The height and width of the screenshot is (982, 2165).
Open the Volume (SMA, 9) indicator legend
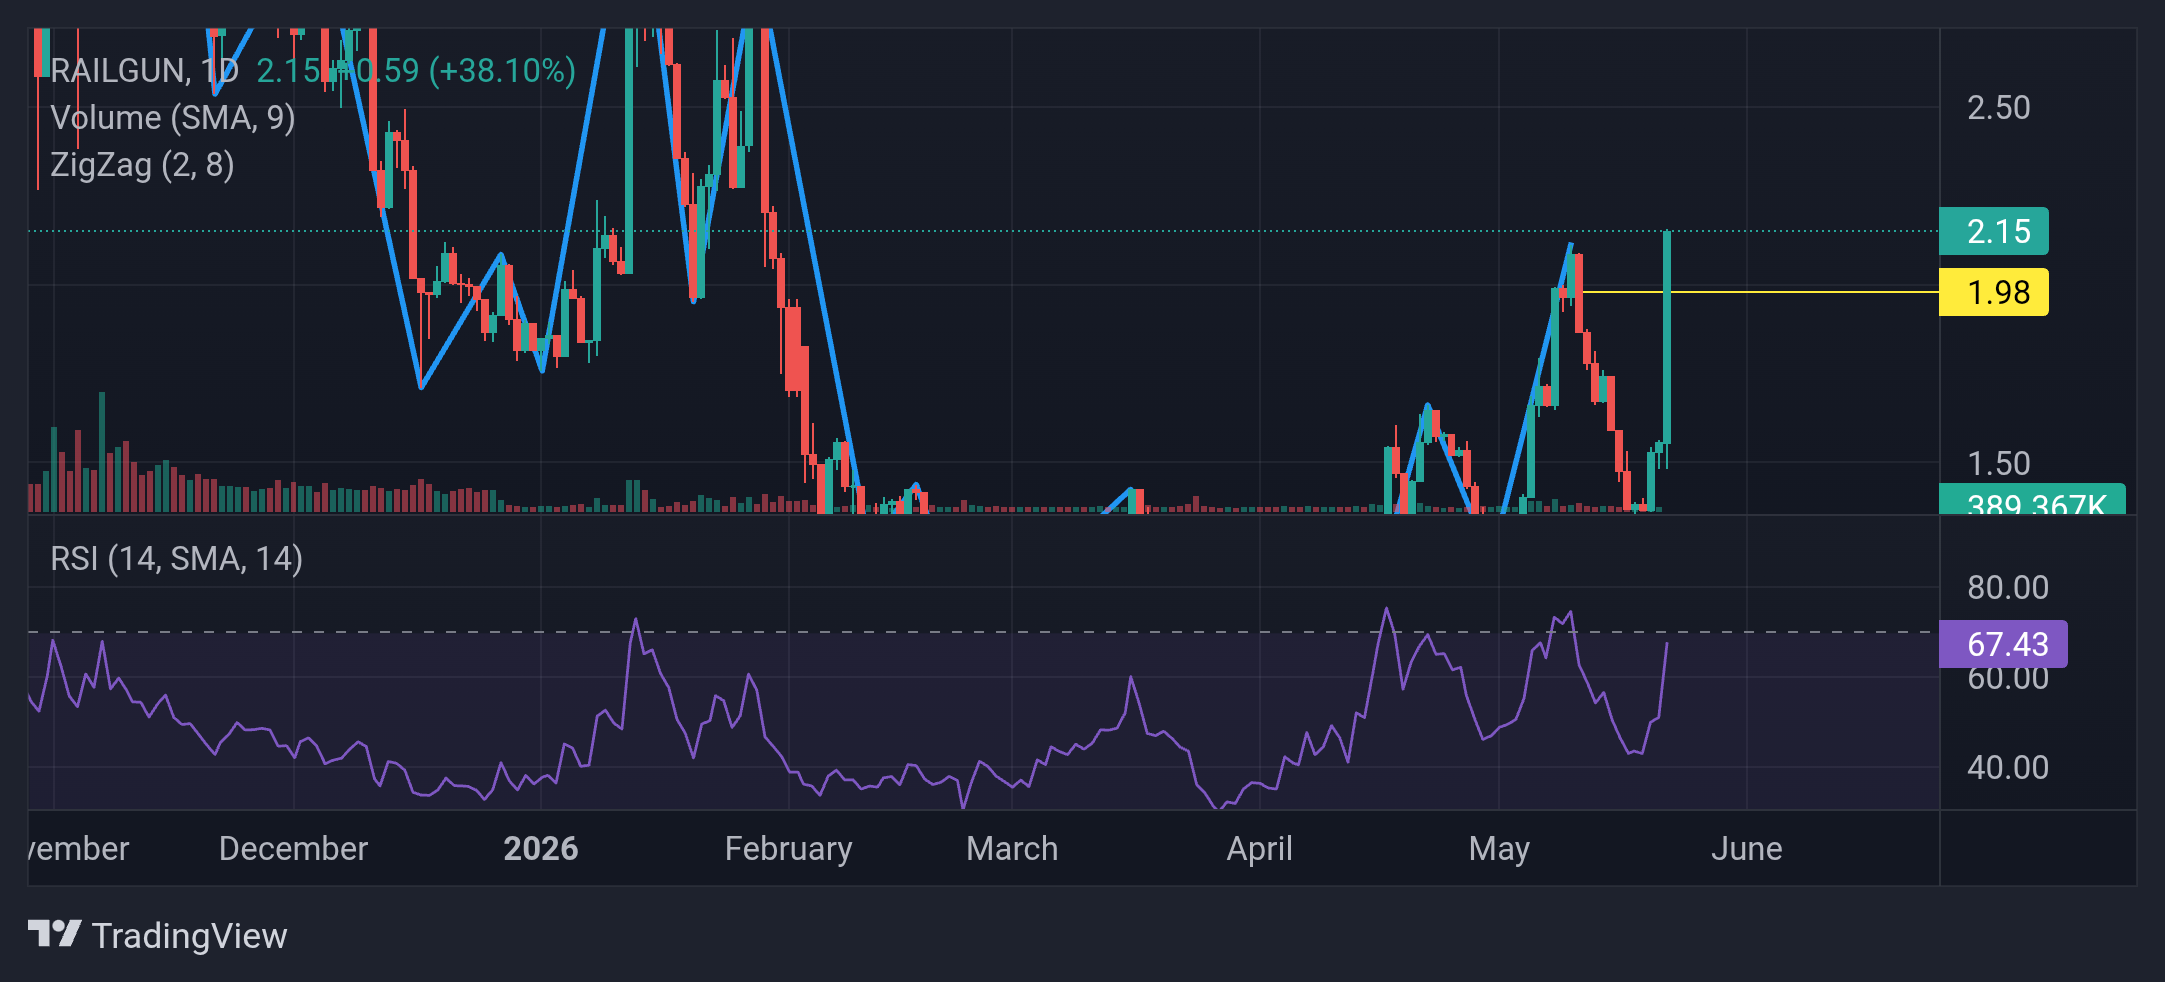172,118
